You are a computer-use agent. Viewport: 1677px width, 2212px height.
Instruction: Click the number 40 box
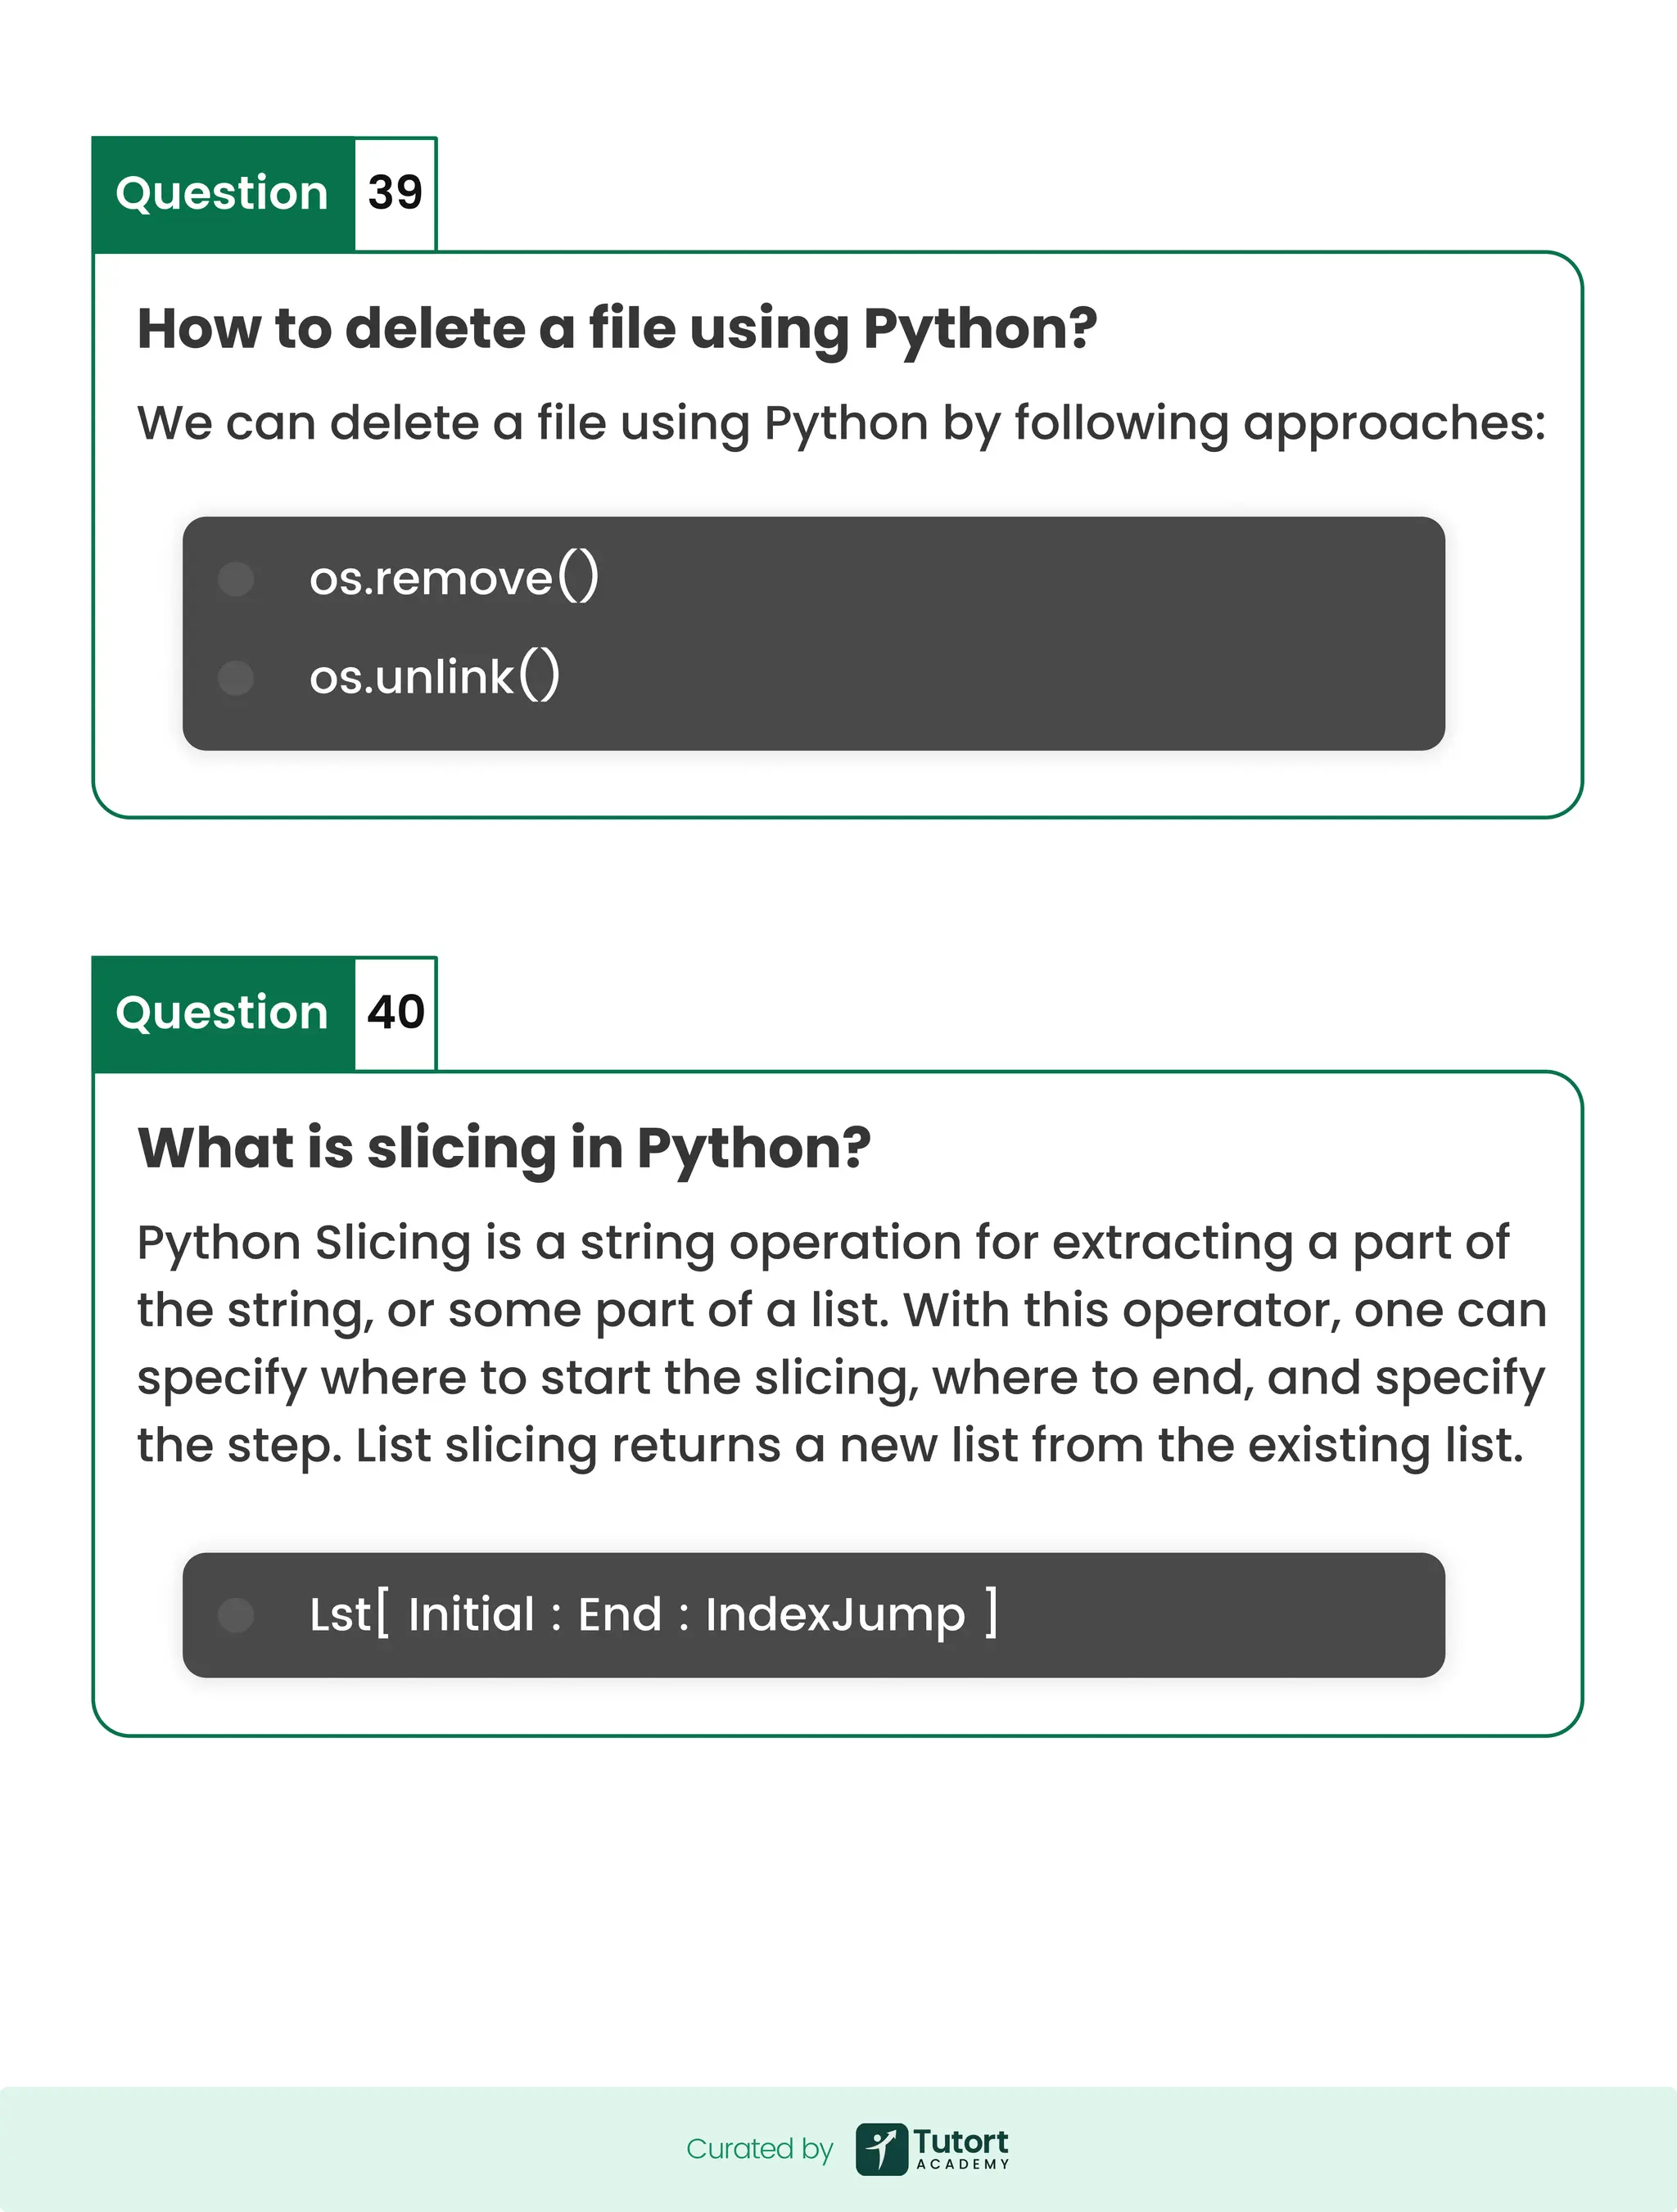coord(395,1013)
